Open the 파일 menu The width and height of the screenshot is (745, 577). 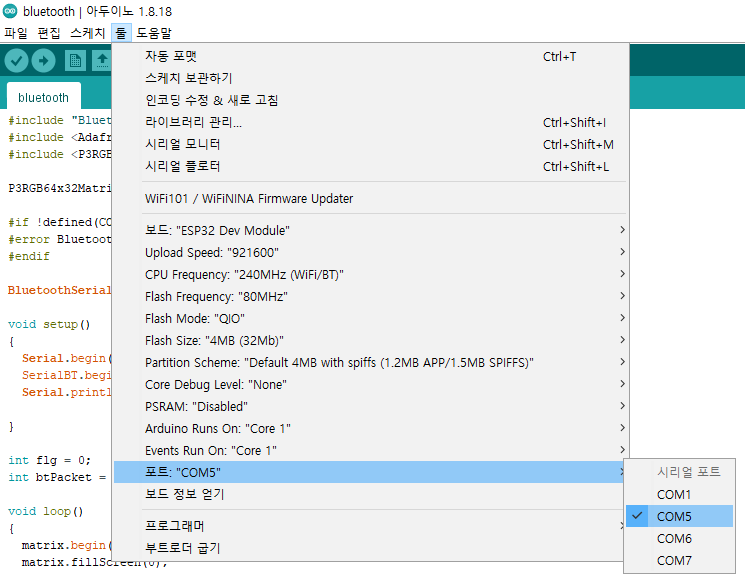coord(16,33)
